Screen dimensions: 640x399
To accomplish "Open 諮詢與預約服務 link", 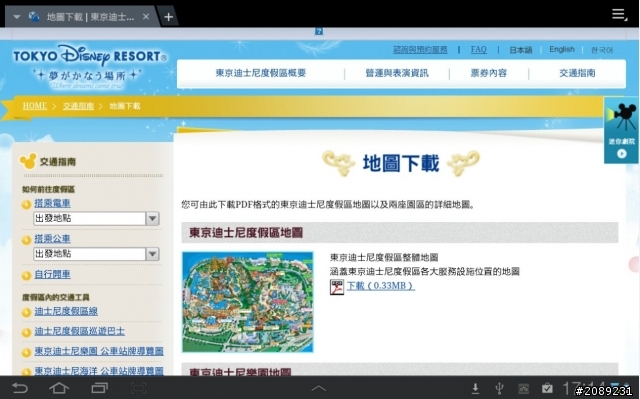I will click(x=420, y=50).
